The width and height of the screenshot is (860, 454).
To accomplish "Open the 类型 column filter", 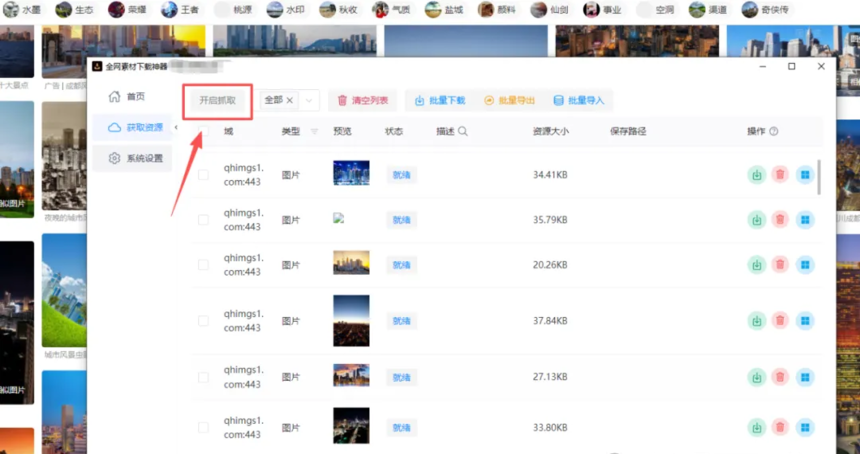I will (315, 132).
